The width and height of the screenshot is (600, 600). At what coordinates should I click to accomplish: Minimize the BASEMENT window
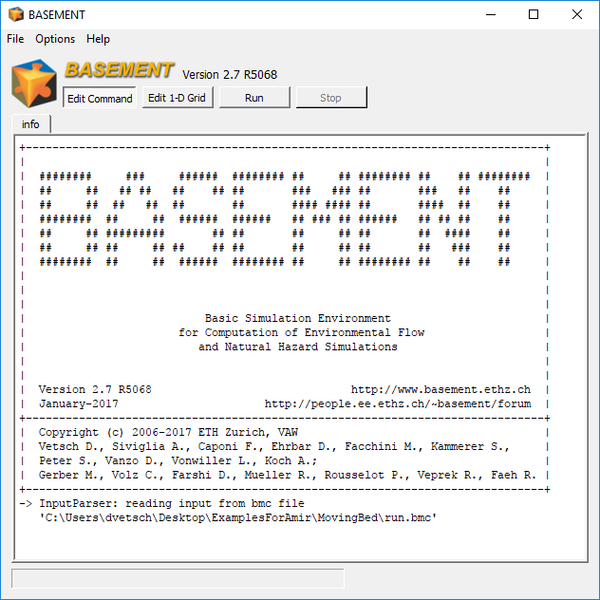[488, 15]
